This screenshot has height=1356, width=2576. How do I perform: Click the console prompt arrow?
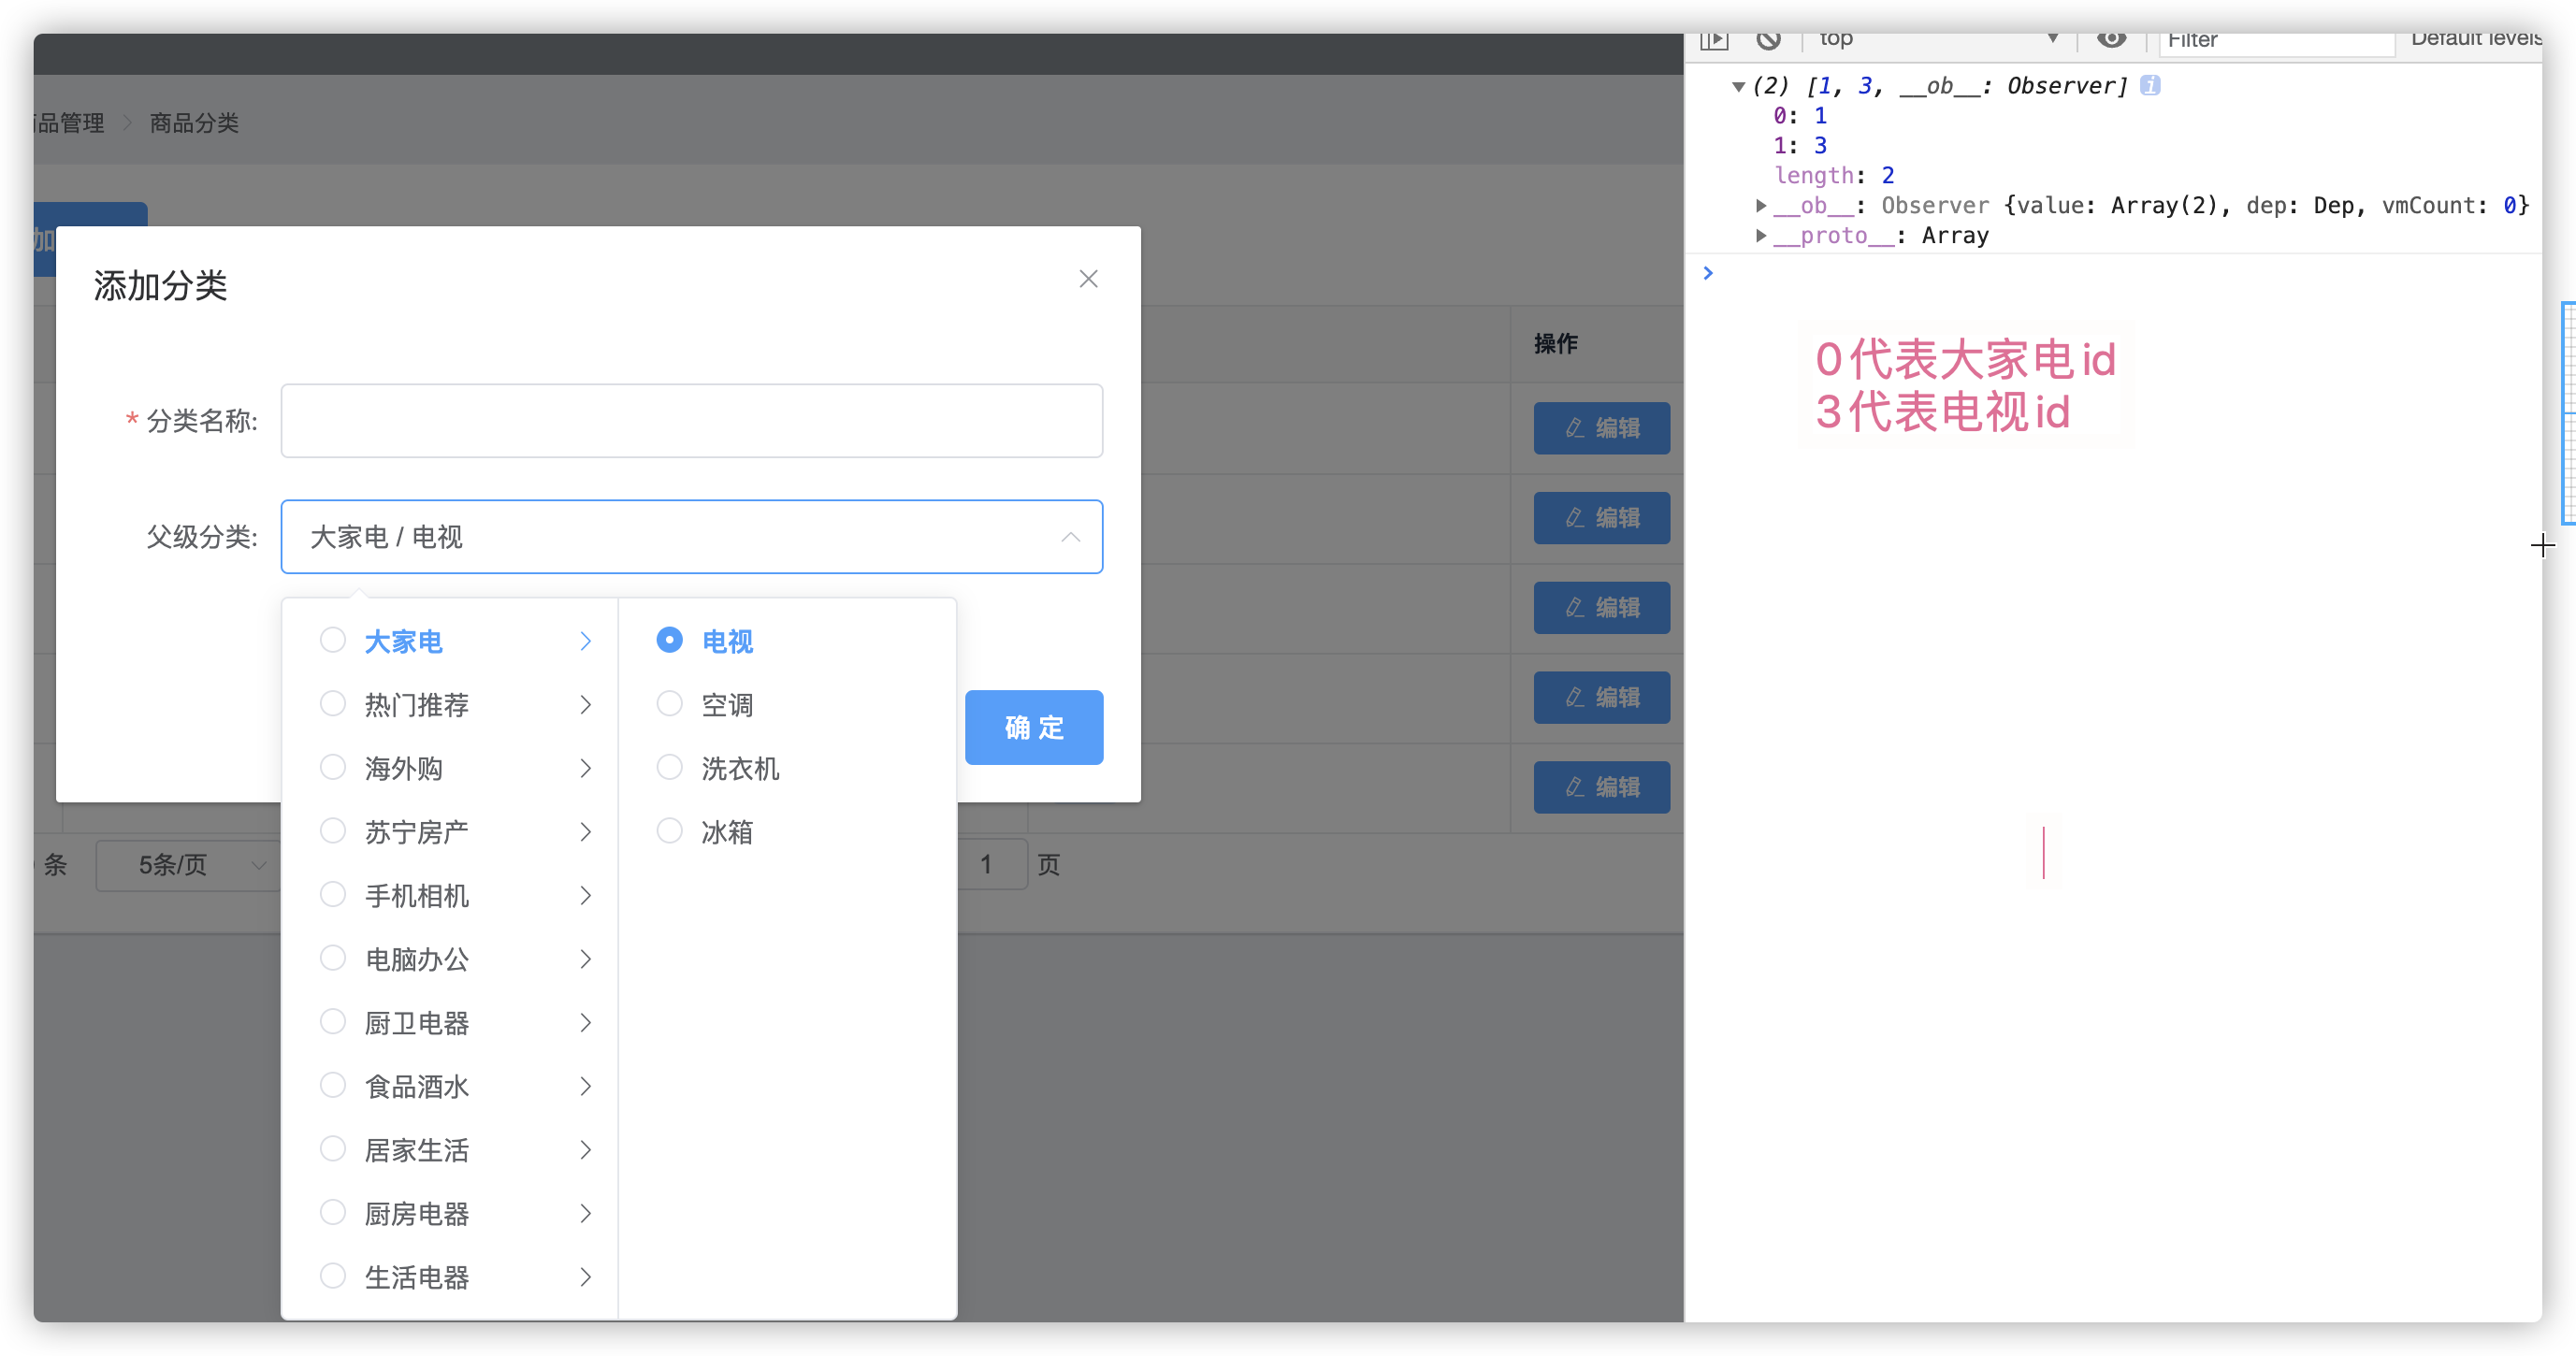[x=1708, y=273]
